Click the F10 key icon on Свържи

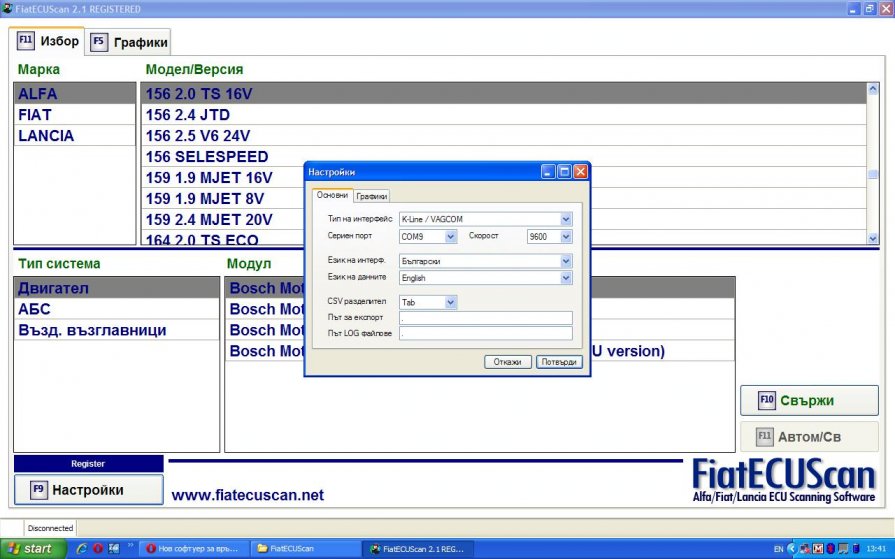[x=767, y=400]
